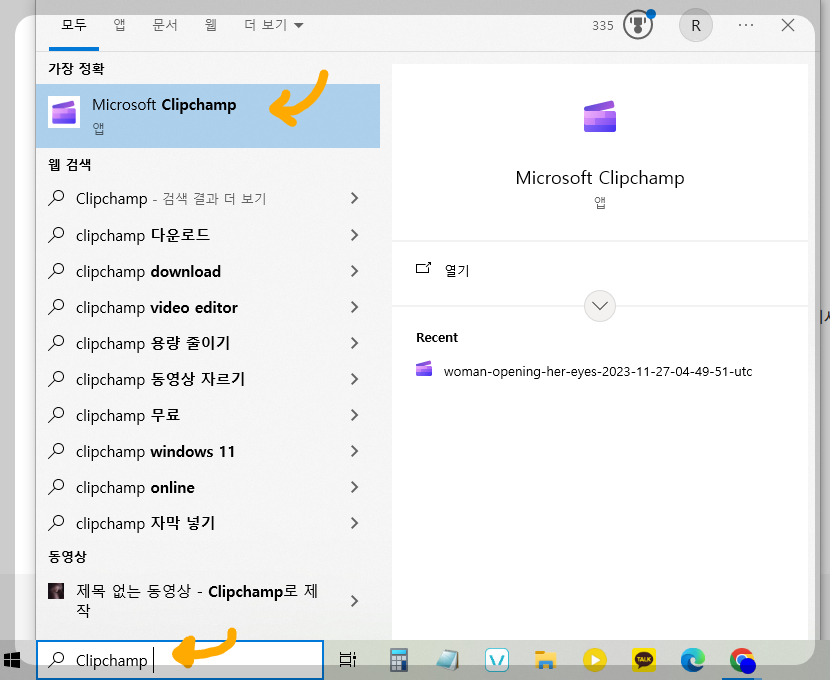Click magnifier icon beside clipchamp 무료
830x680 pixels.
(56, 414)
